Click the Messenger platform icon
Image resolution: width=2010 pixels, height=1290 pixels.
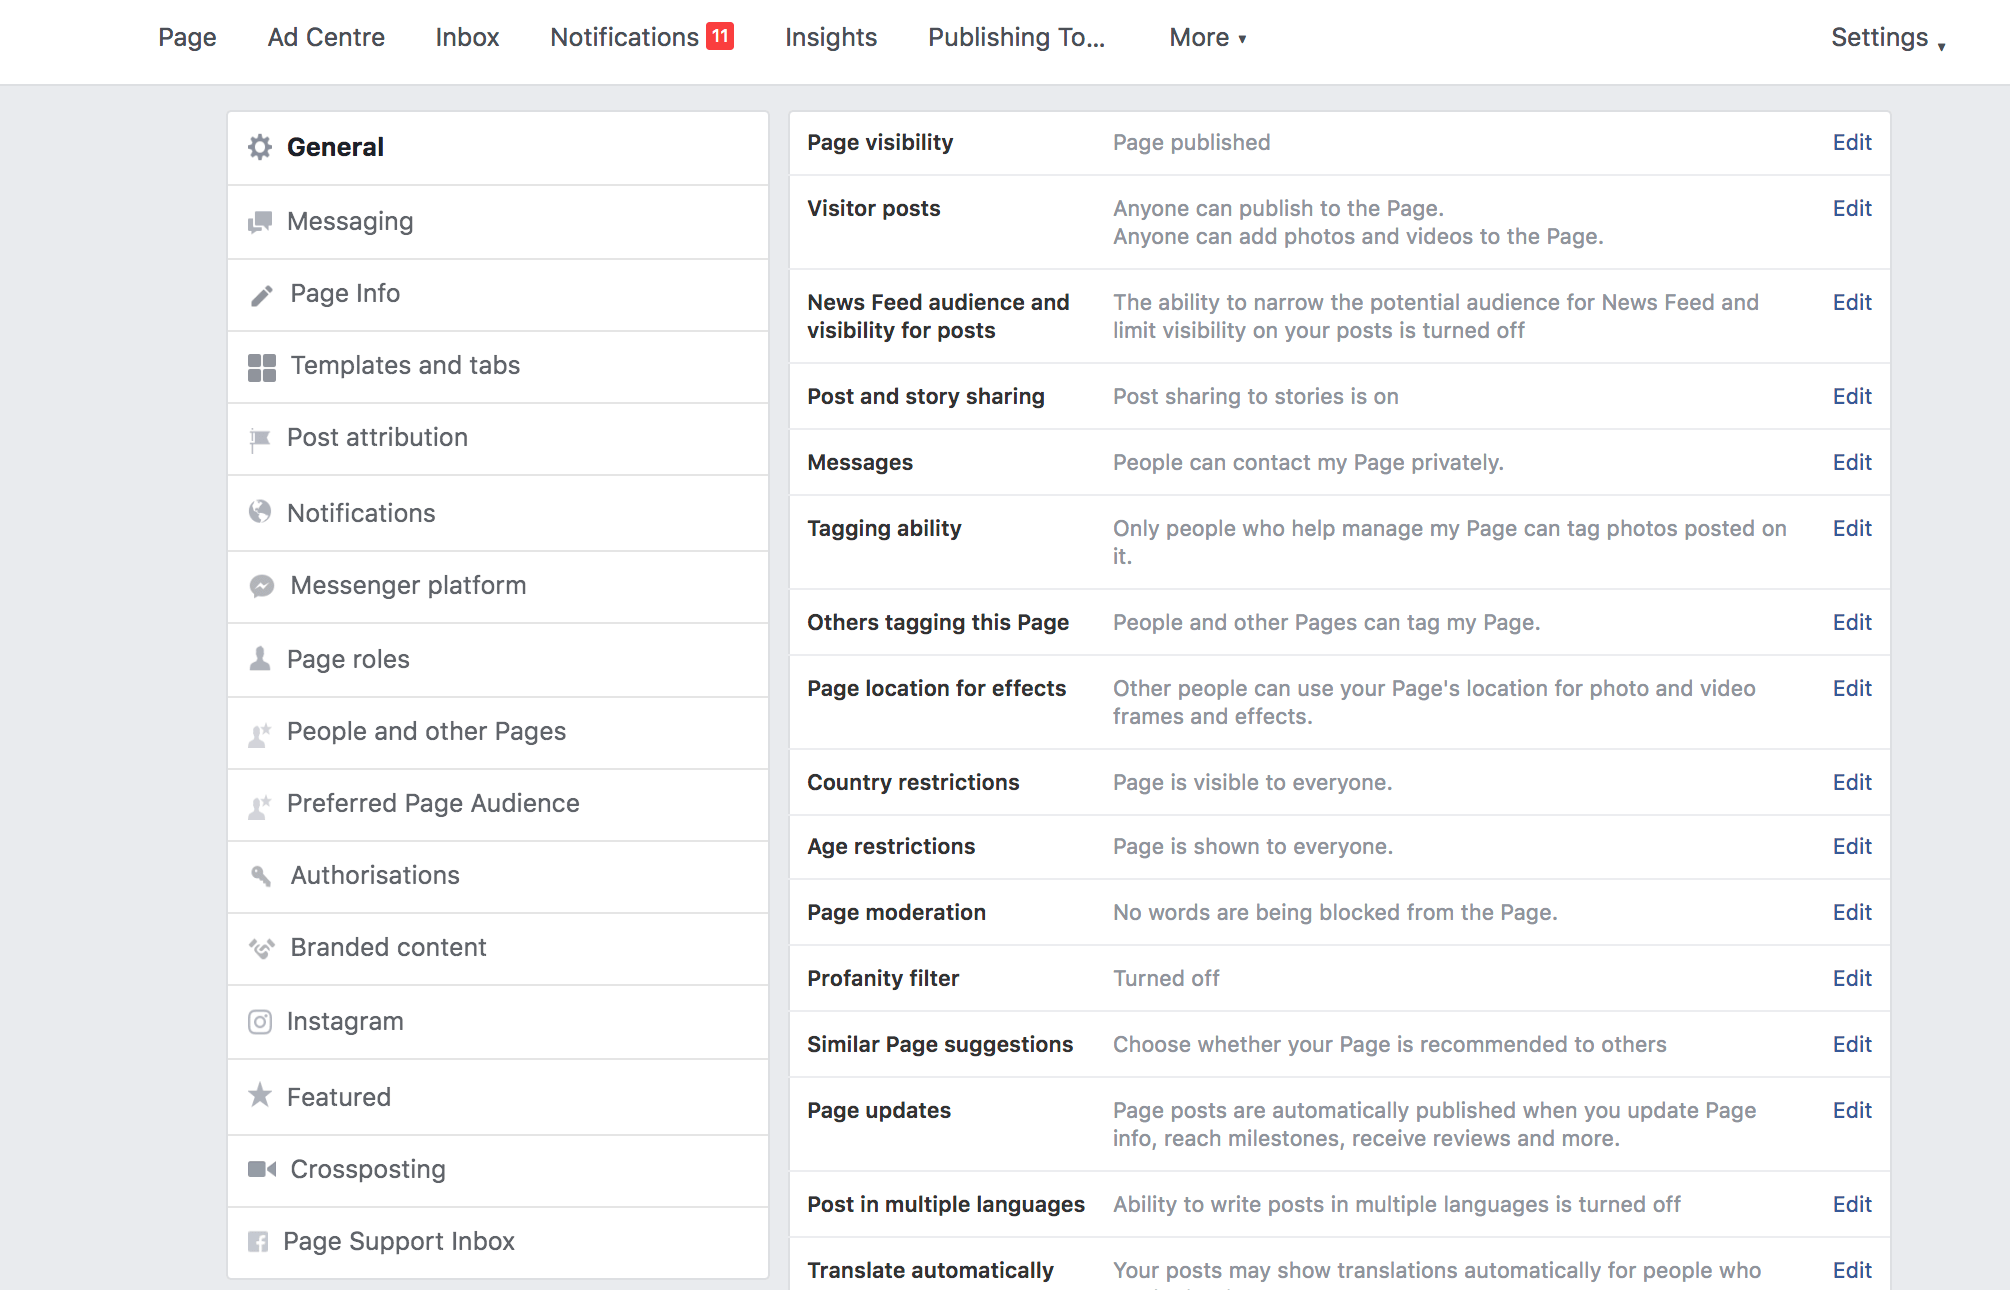pos(262,585)
